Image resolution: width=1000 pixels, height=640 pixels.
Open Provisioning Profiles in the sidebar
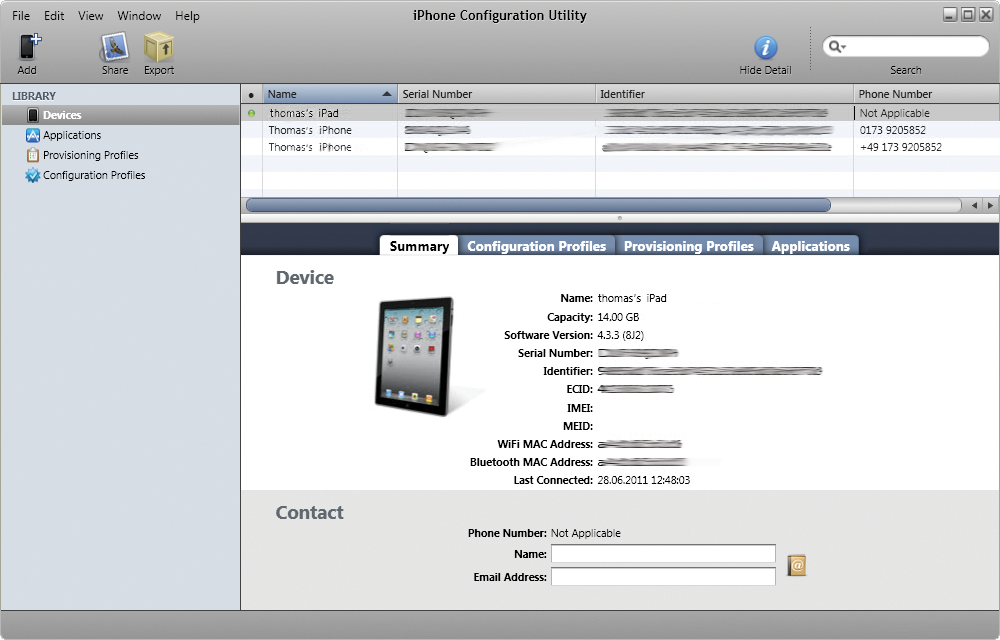pyautogui.click(x=88, y=155)
